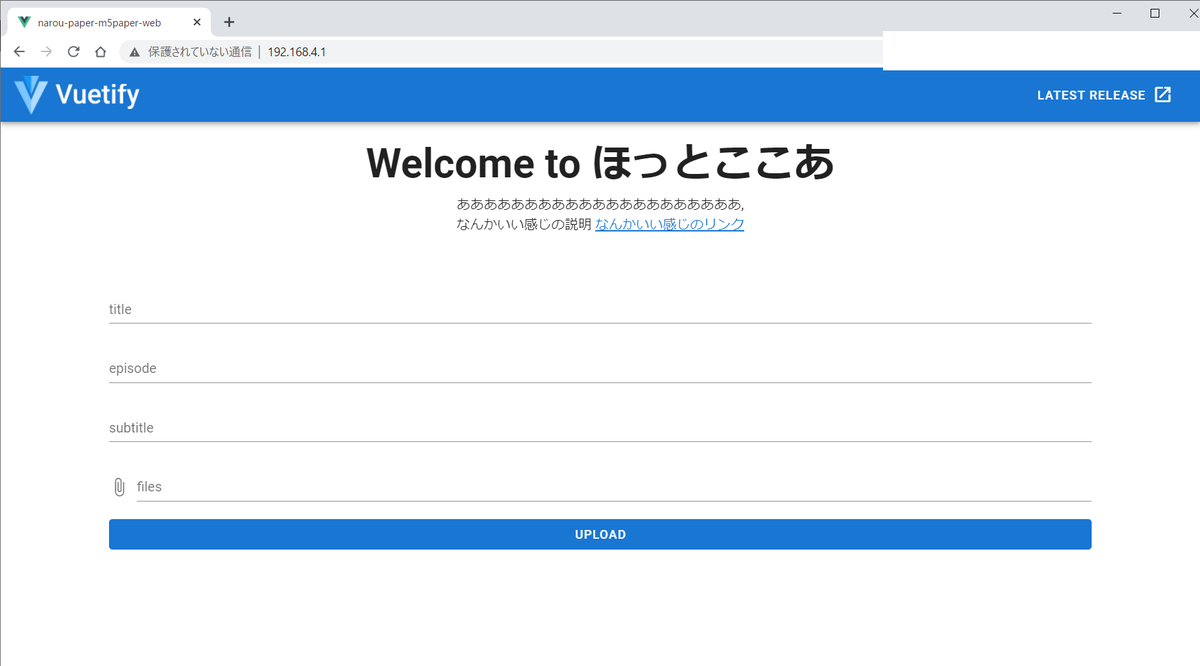Image resolution: width=1200 pixels, height=666 pixels.
Task: Focus the title text field
Action: [600, 310]
